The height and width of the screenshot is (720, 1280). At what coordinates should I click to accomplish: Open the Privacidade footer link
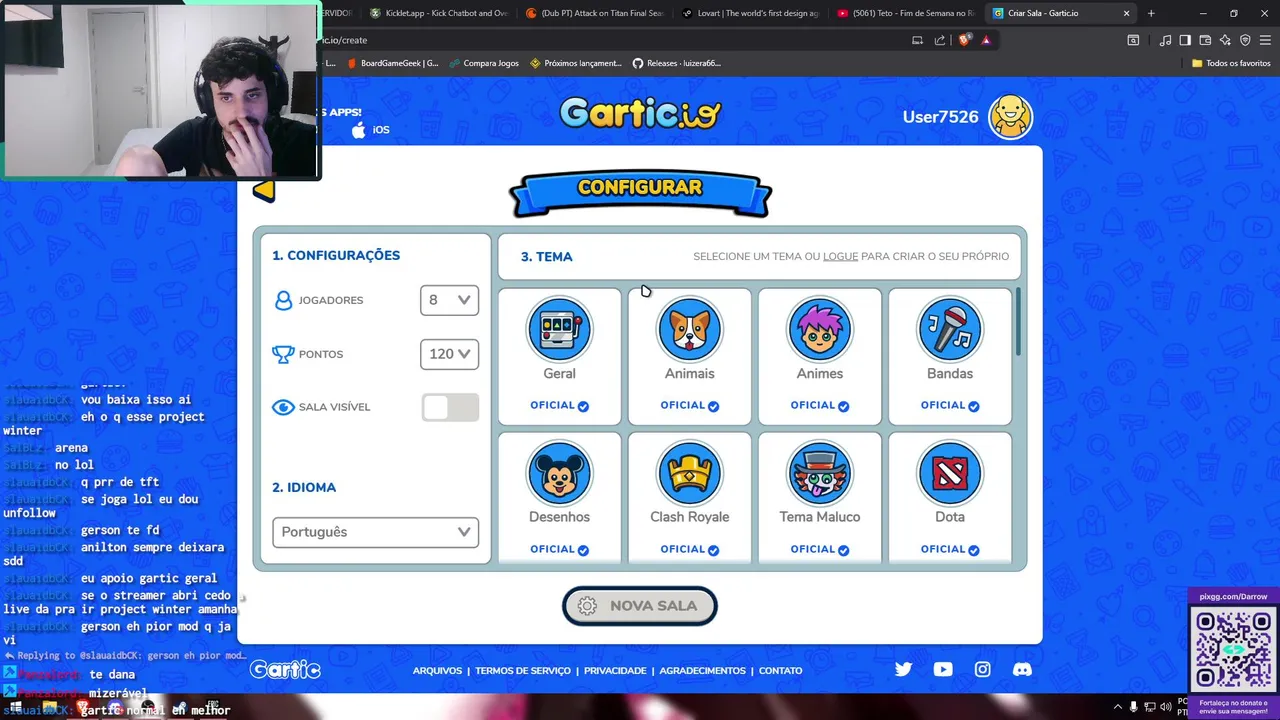click(x=615, y=671)
